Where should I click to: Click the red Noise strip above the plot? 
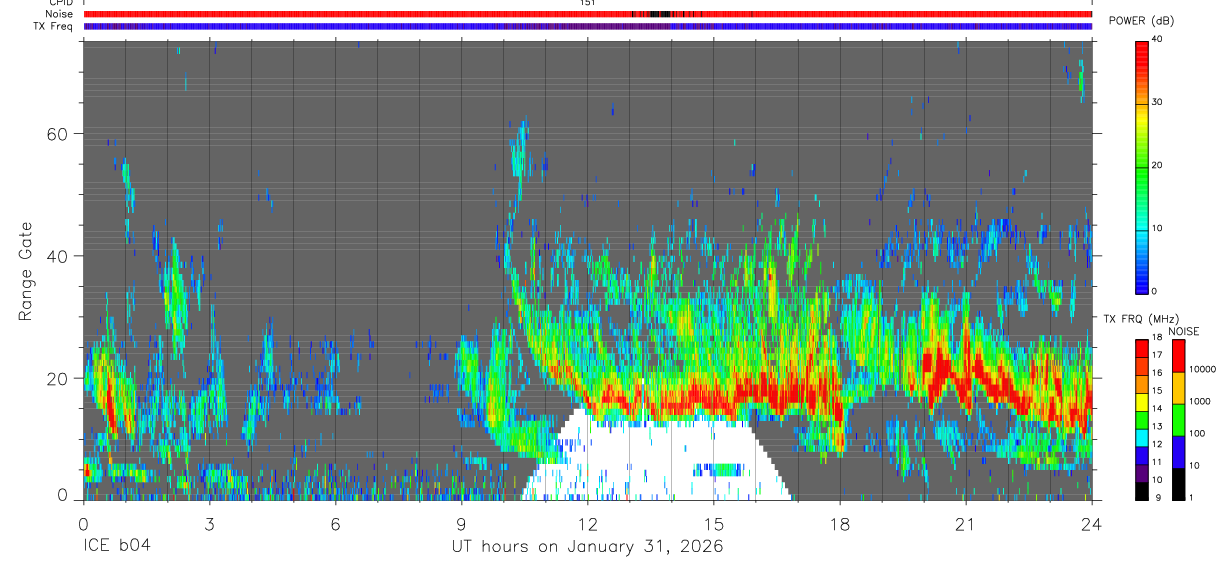click(x=587, y=14)
